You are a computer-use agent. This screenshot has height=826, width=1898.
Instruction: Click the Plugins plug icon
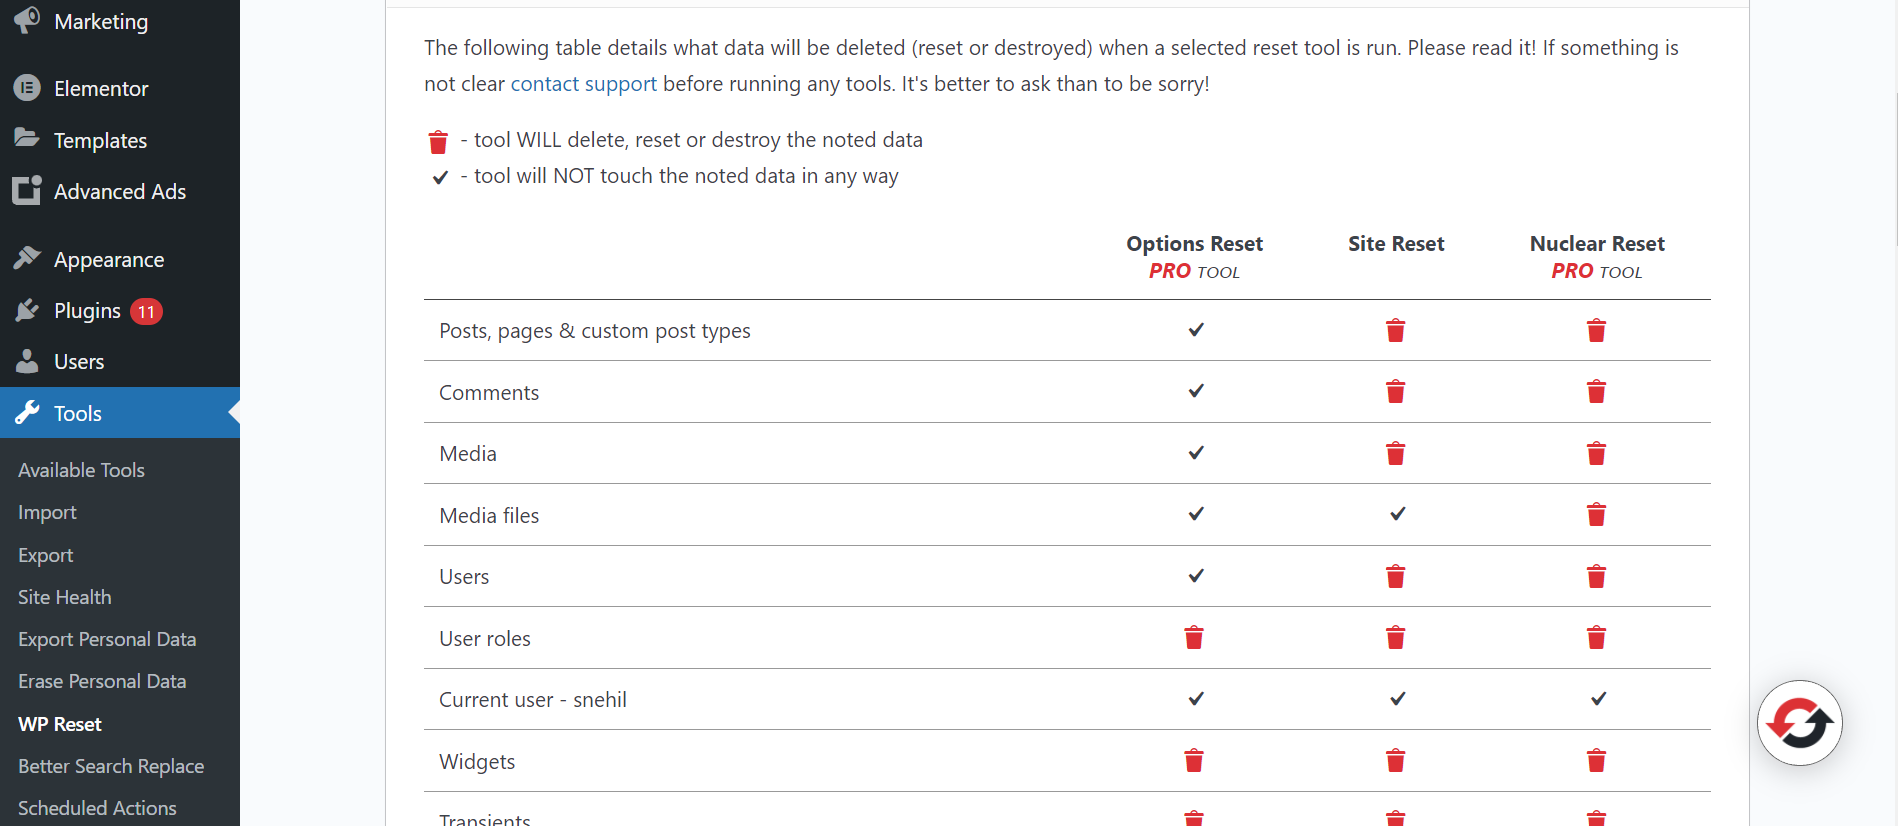click(x=27, y=310)
